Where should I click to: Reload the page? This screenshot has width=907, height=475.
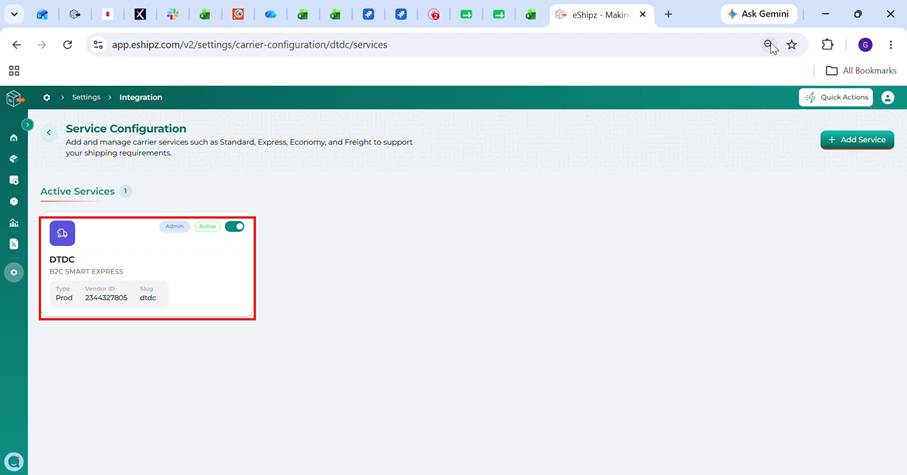(68, 45)
